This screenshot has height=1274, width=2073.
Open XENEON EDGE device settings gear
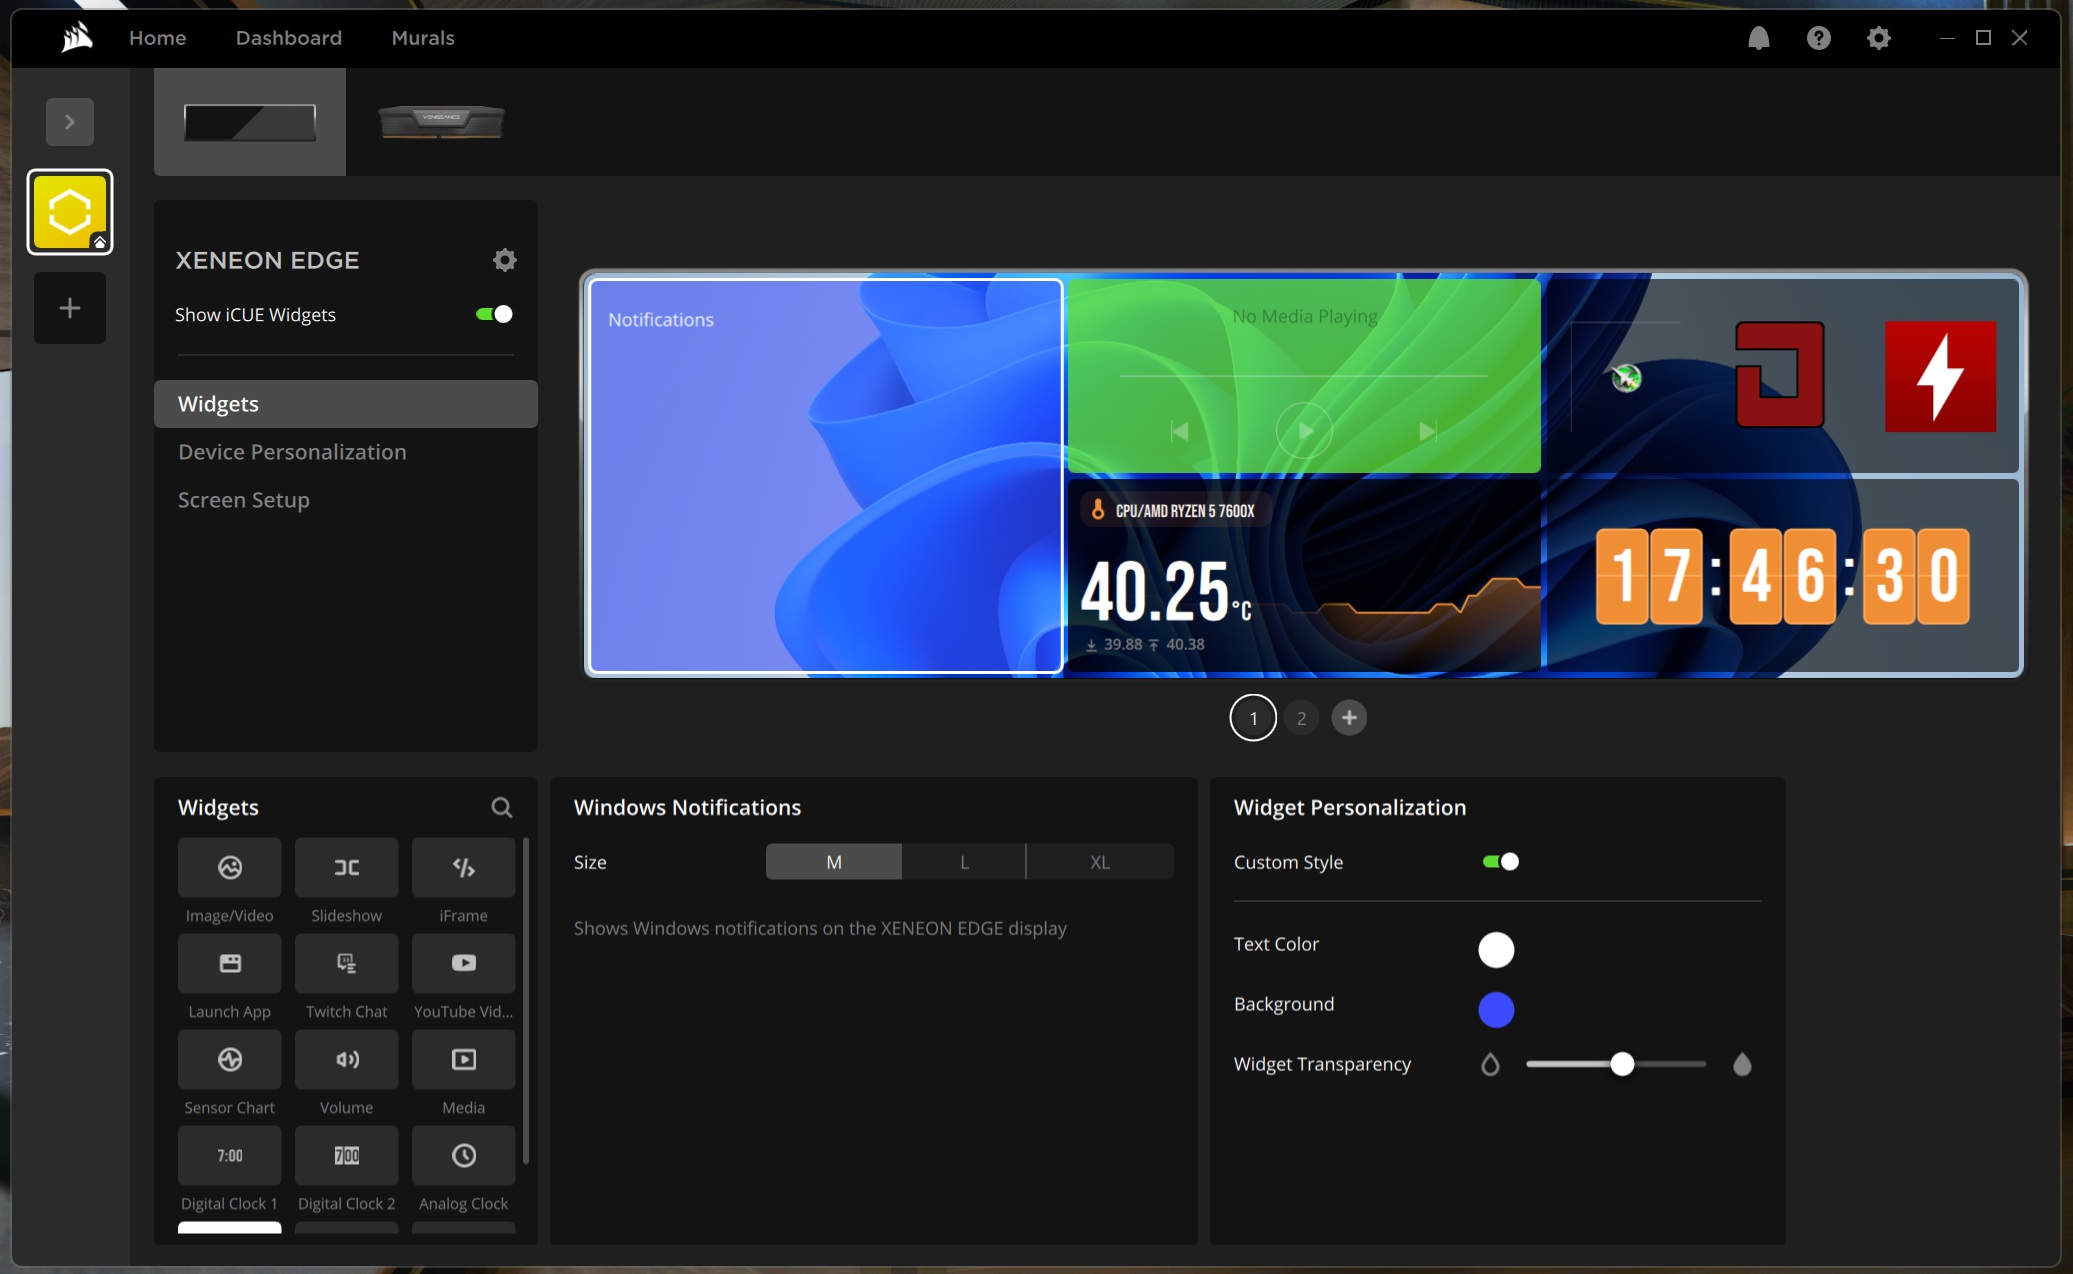[x=505, y=260]
